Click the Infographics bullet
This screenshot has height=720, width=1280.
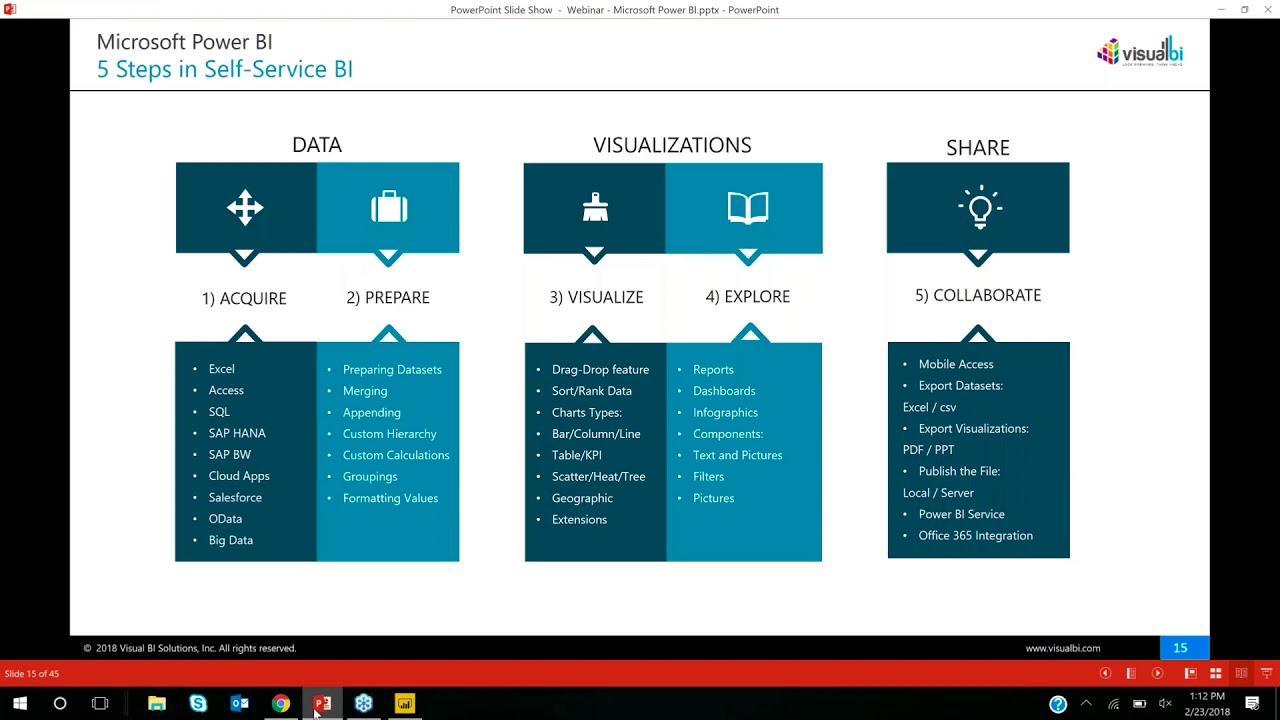coord(725,413)
